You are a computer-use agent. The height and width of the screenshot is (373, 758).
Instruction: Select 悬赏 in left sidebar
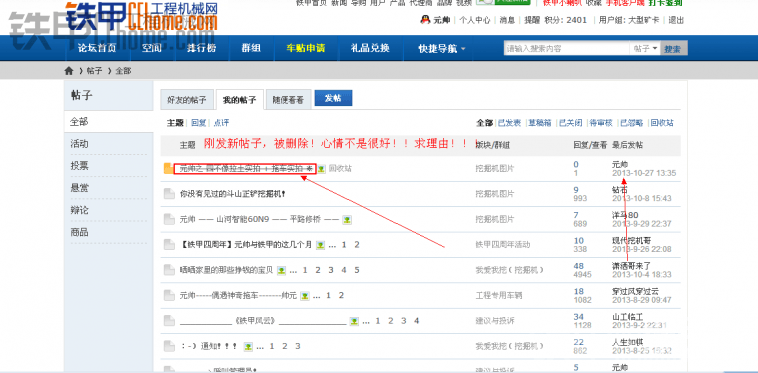(79, 188)
